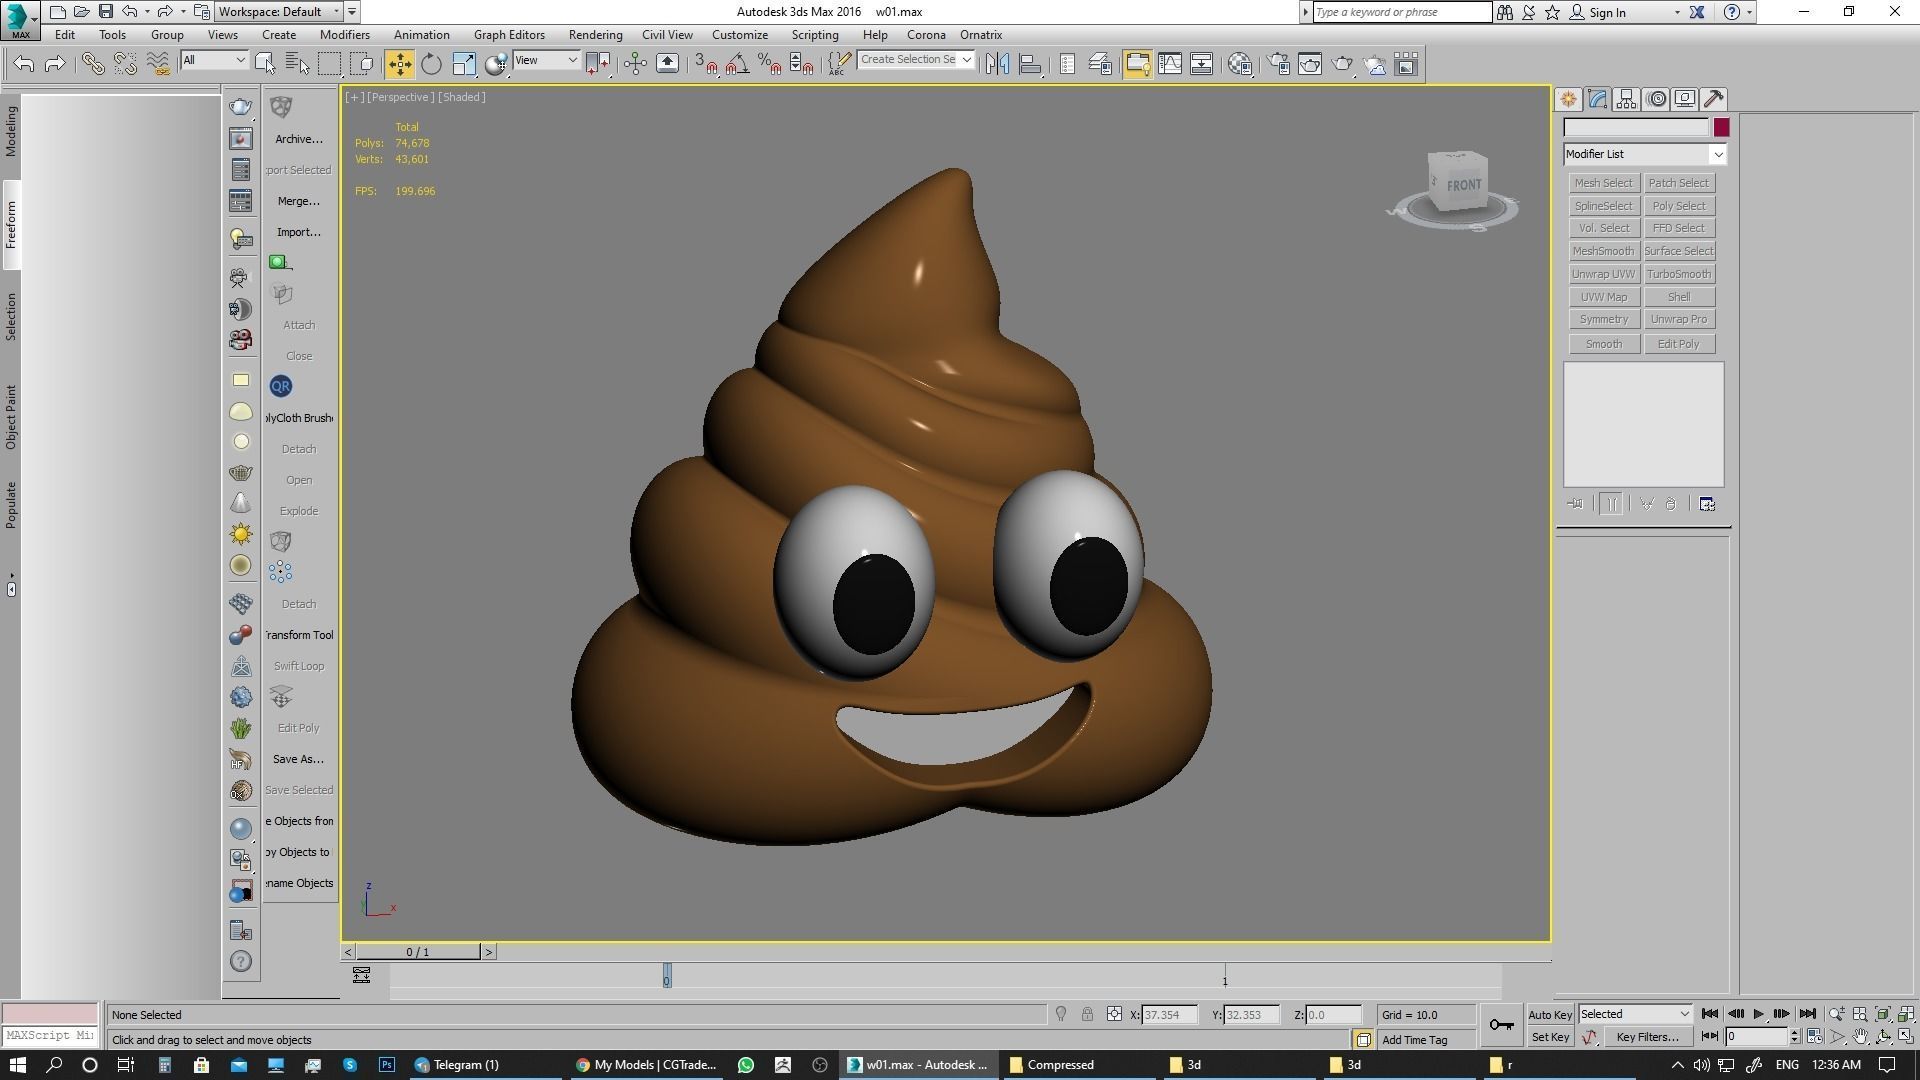The height and width of the screenshot is (1080, 1920).
Task: Toggle Angle Snap in main toolbar
Action: [x=737, y=64]
